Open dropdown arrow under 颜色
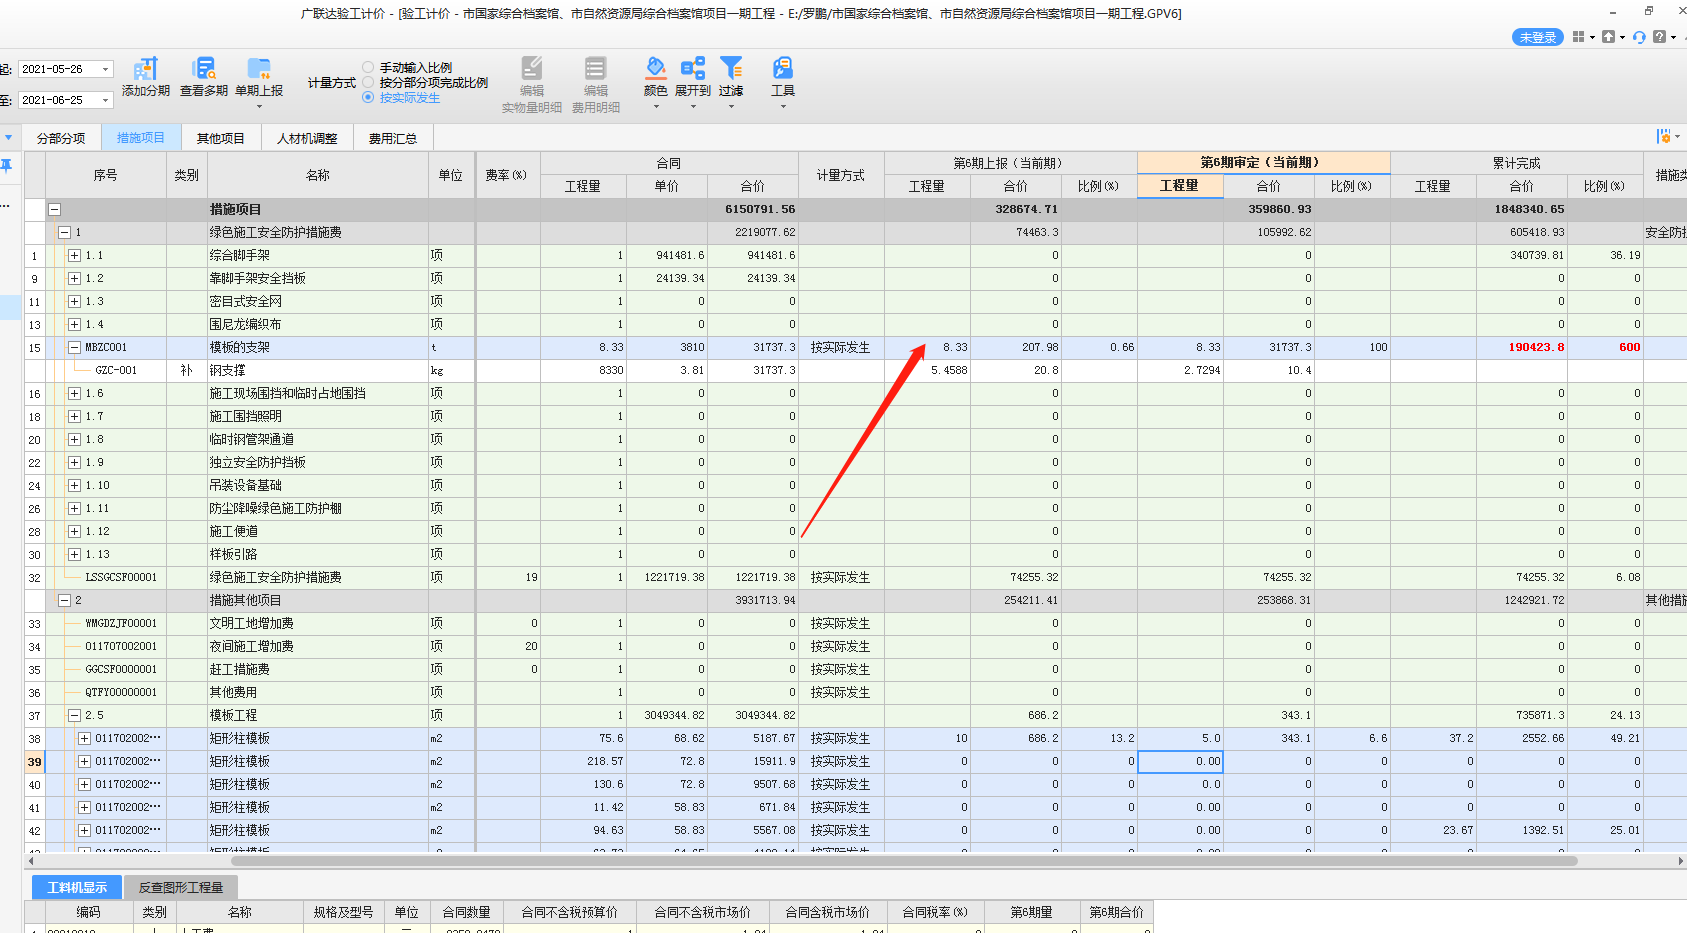 point(656,106)
